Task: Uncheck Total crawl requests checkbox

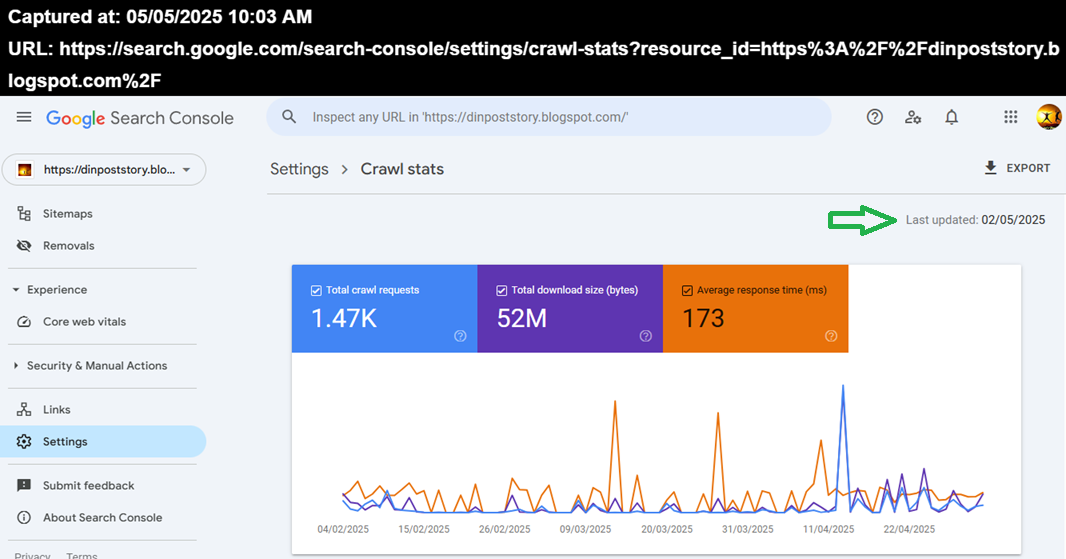Action: tap(316, 290)
